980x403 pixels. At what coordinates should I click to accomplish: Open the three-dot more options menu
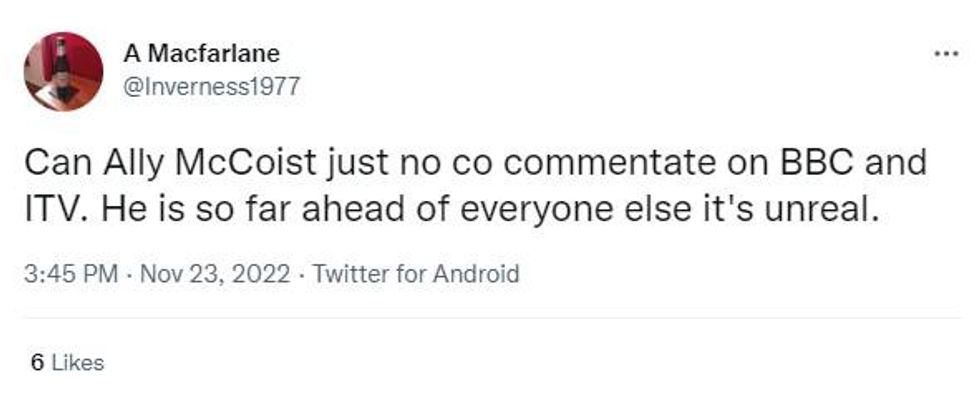tap(945, 54)
